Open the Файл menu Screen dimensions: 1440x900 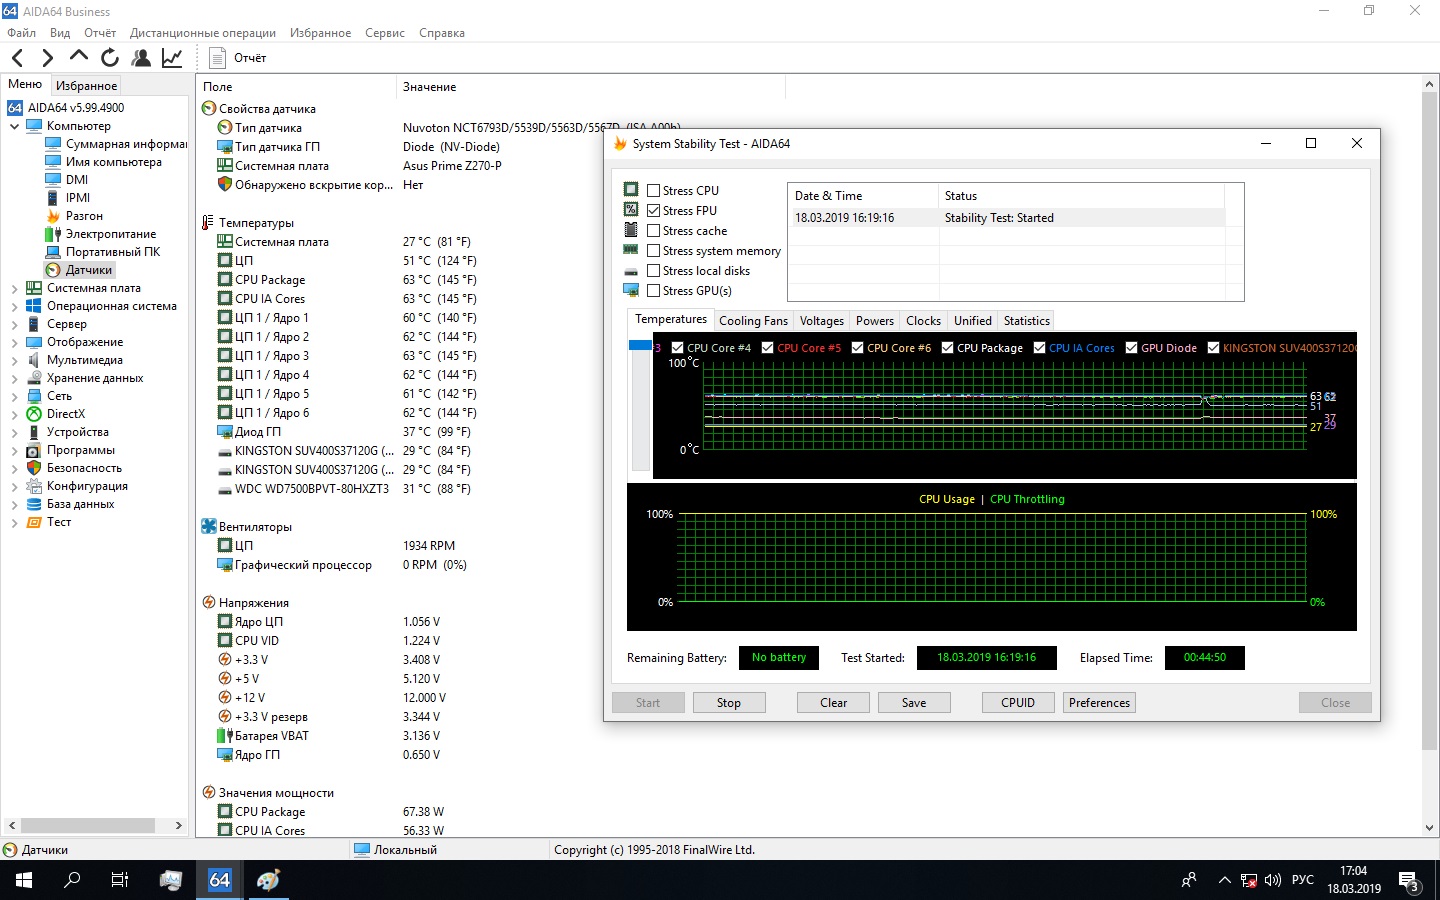pos(21,33)
